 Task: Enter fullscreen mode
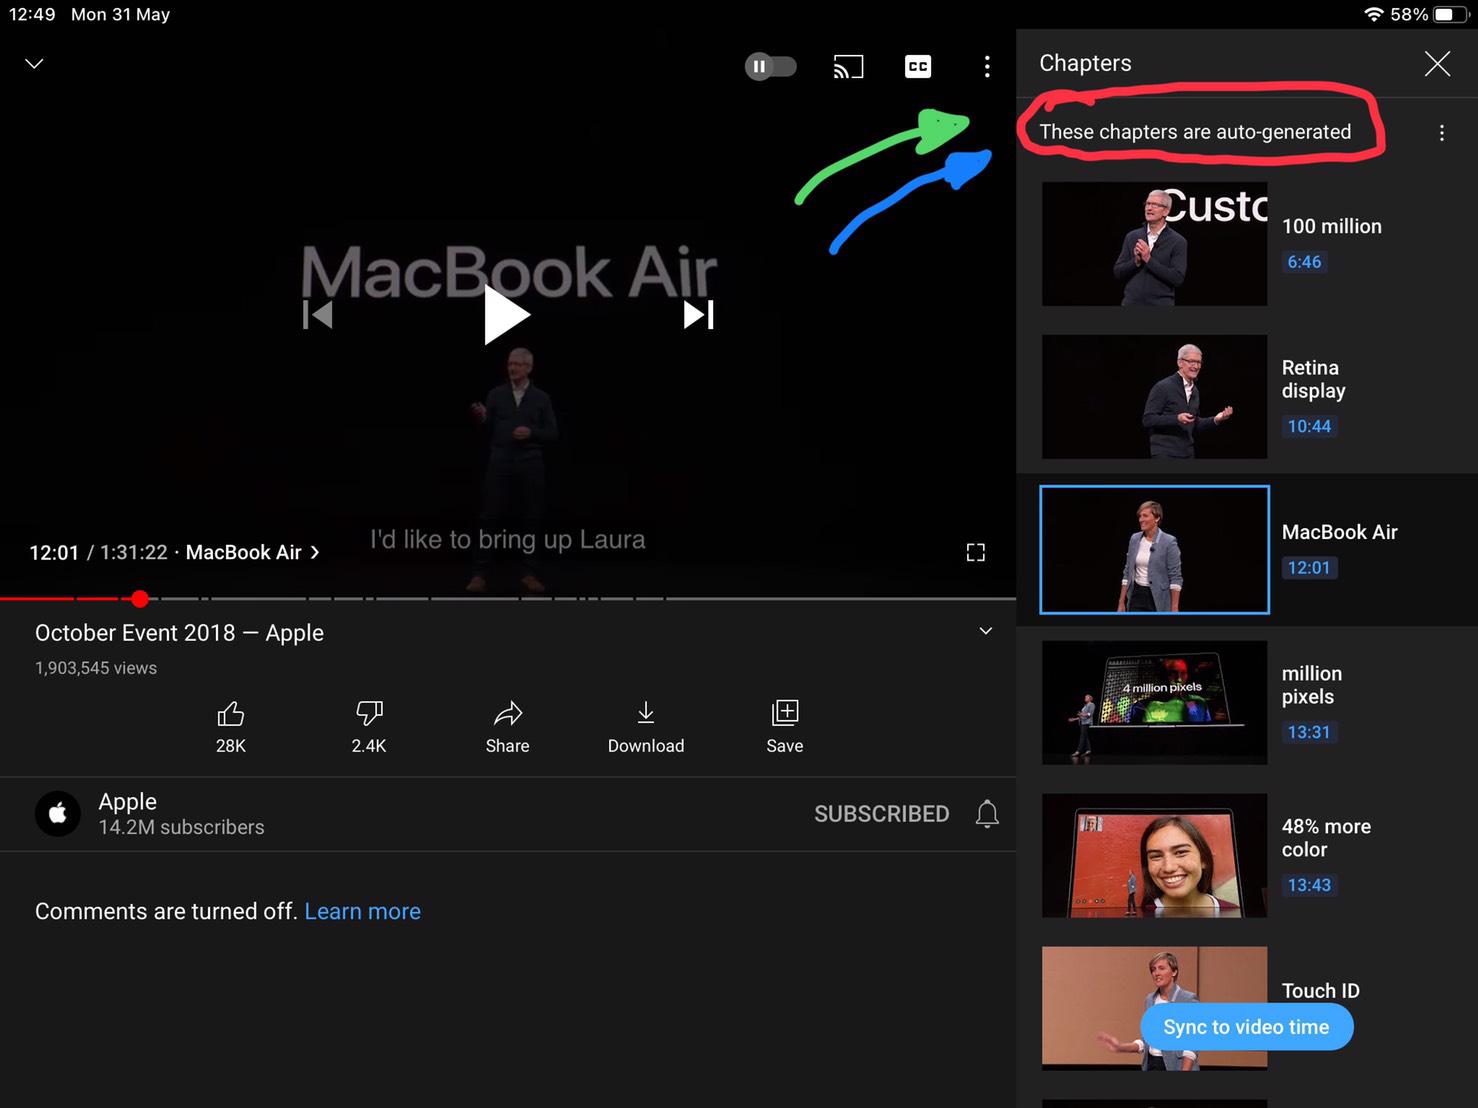click(976, 552)
